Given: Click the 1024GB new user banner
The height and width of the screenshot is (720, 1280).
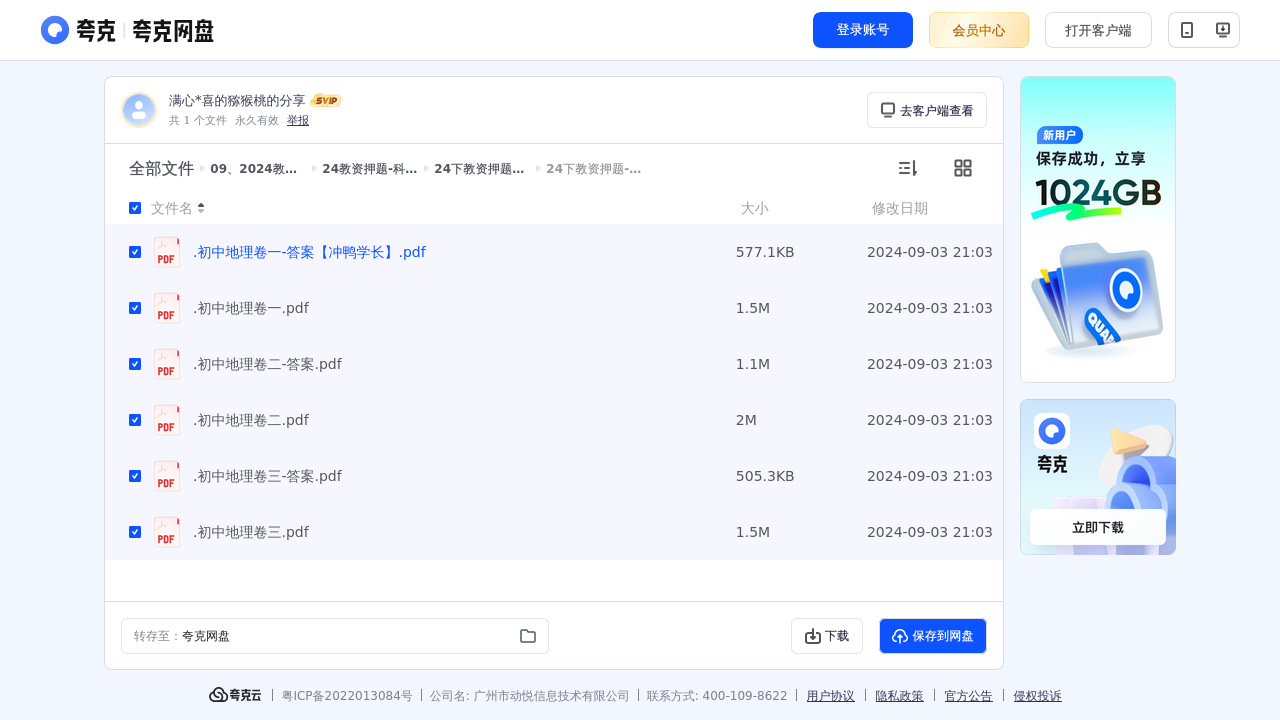Looking at the screenshot, I should (x=1098, y=229).
